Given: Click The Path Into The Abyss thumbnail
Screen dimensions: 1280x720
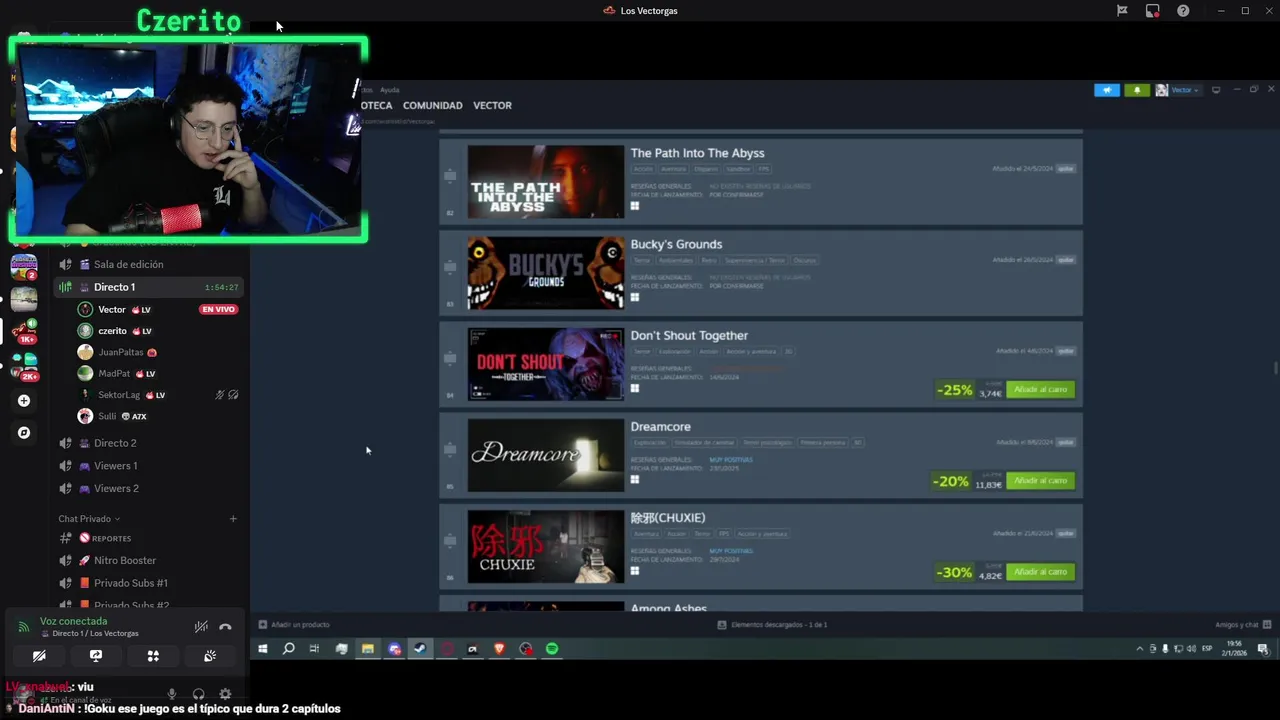Looking at the screenshot, I should pyautogui.click(x=546, y=182).
